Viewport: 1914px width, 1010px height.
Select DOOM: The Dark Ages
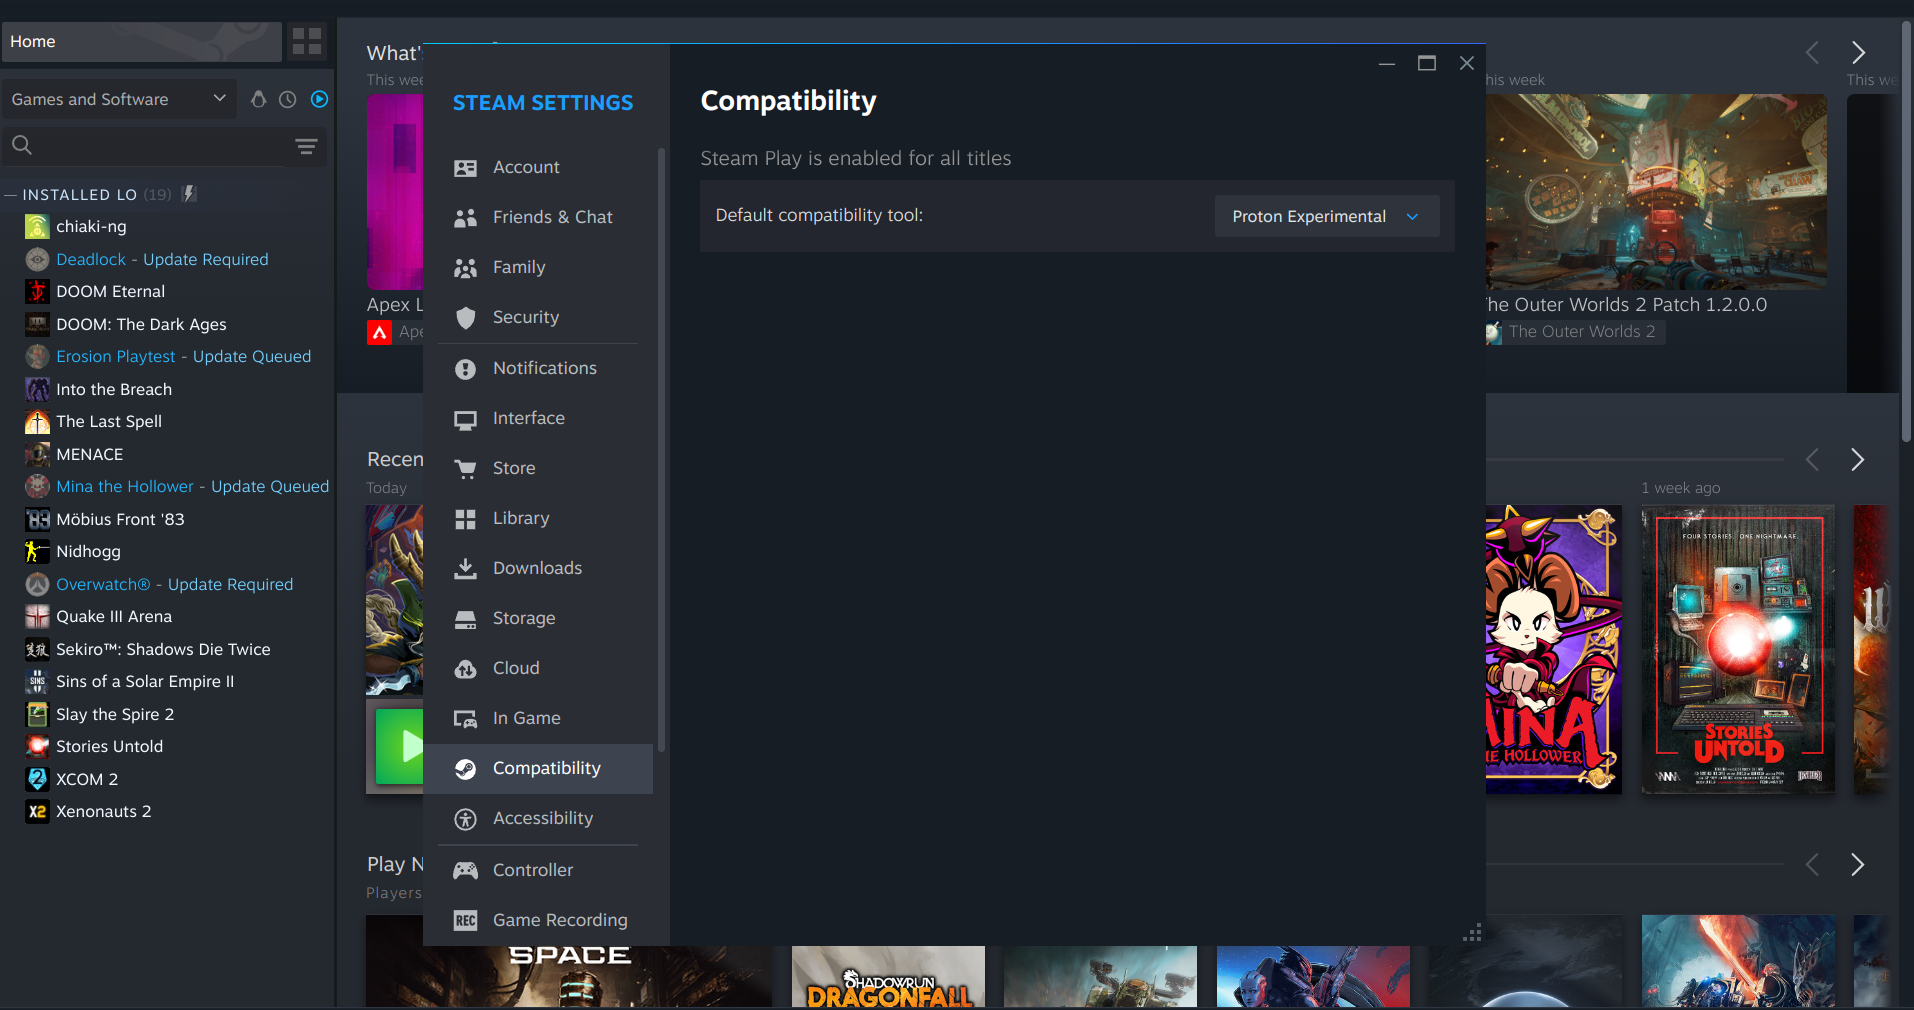tap(141, 325)
